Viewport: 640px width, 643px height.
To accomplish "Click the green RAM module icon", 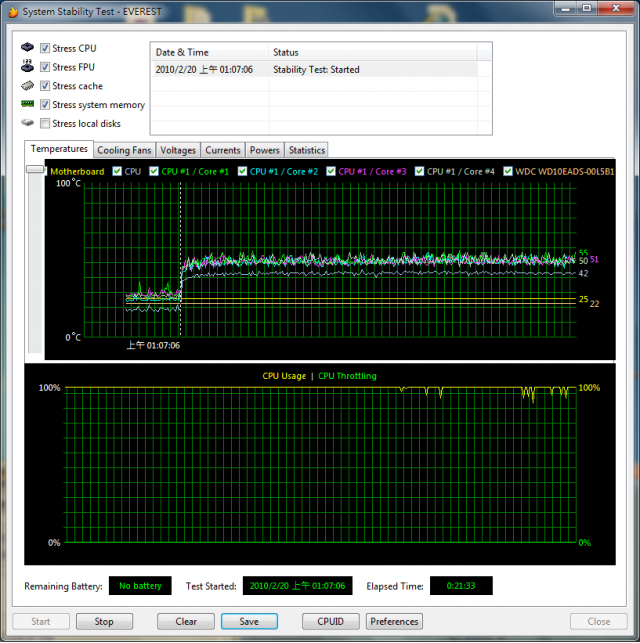I will pos(27,104).
